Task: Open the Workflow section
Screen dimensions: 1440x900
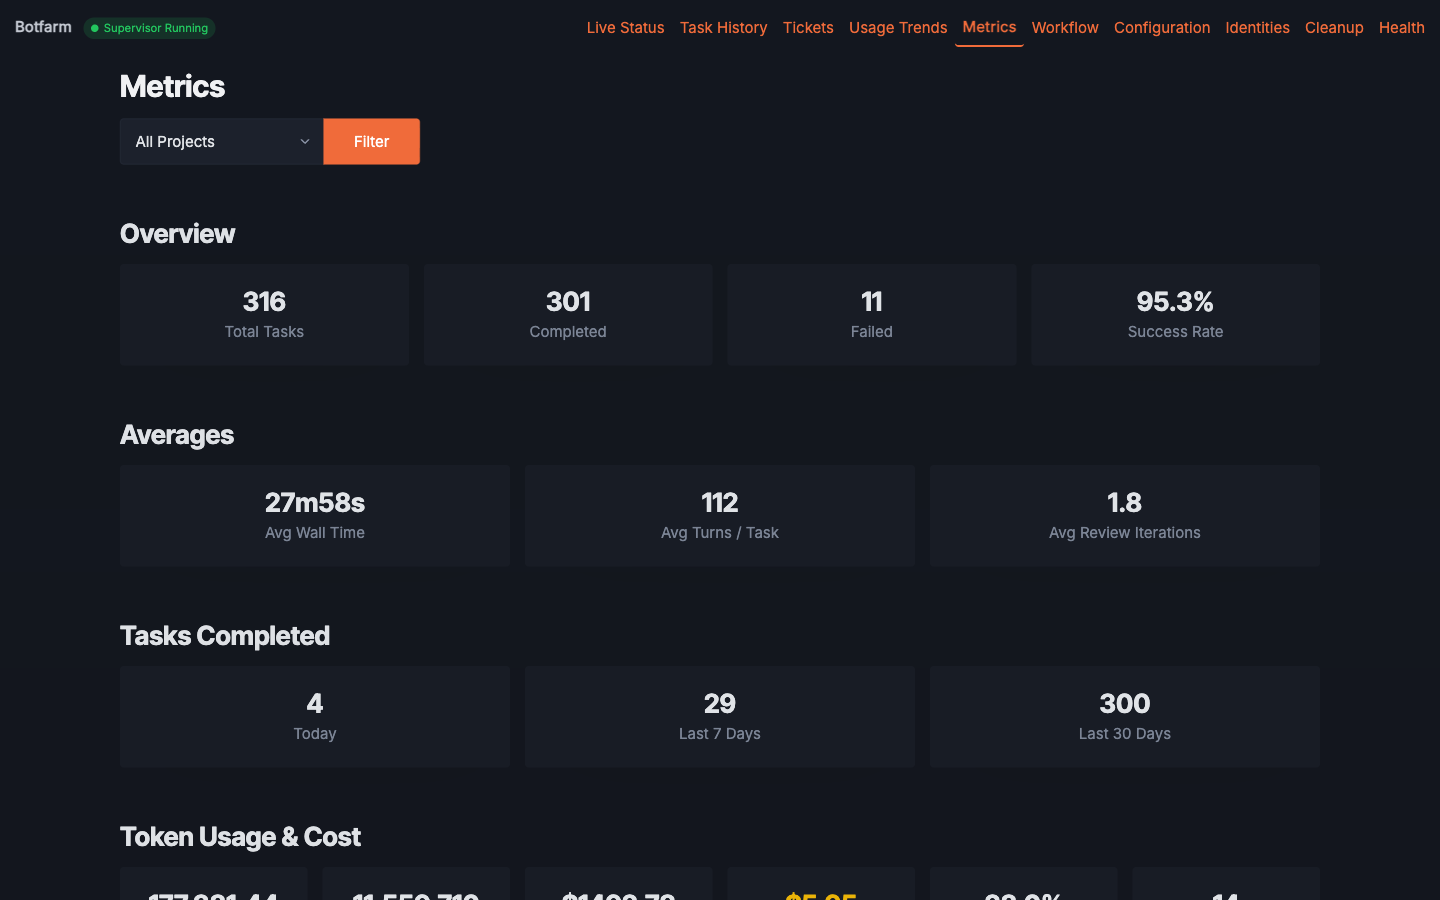Action: (1064, 28)
